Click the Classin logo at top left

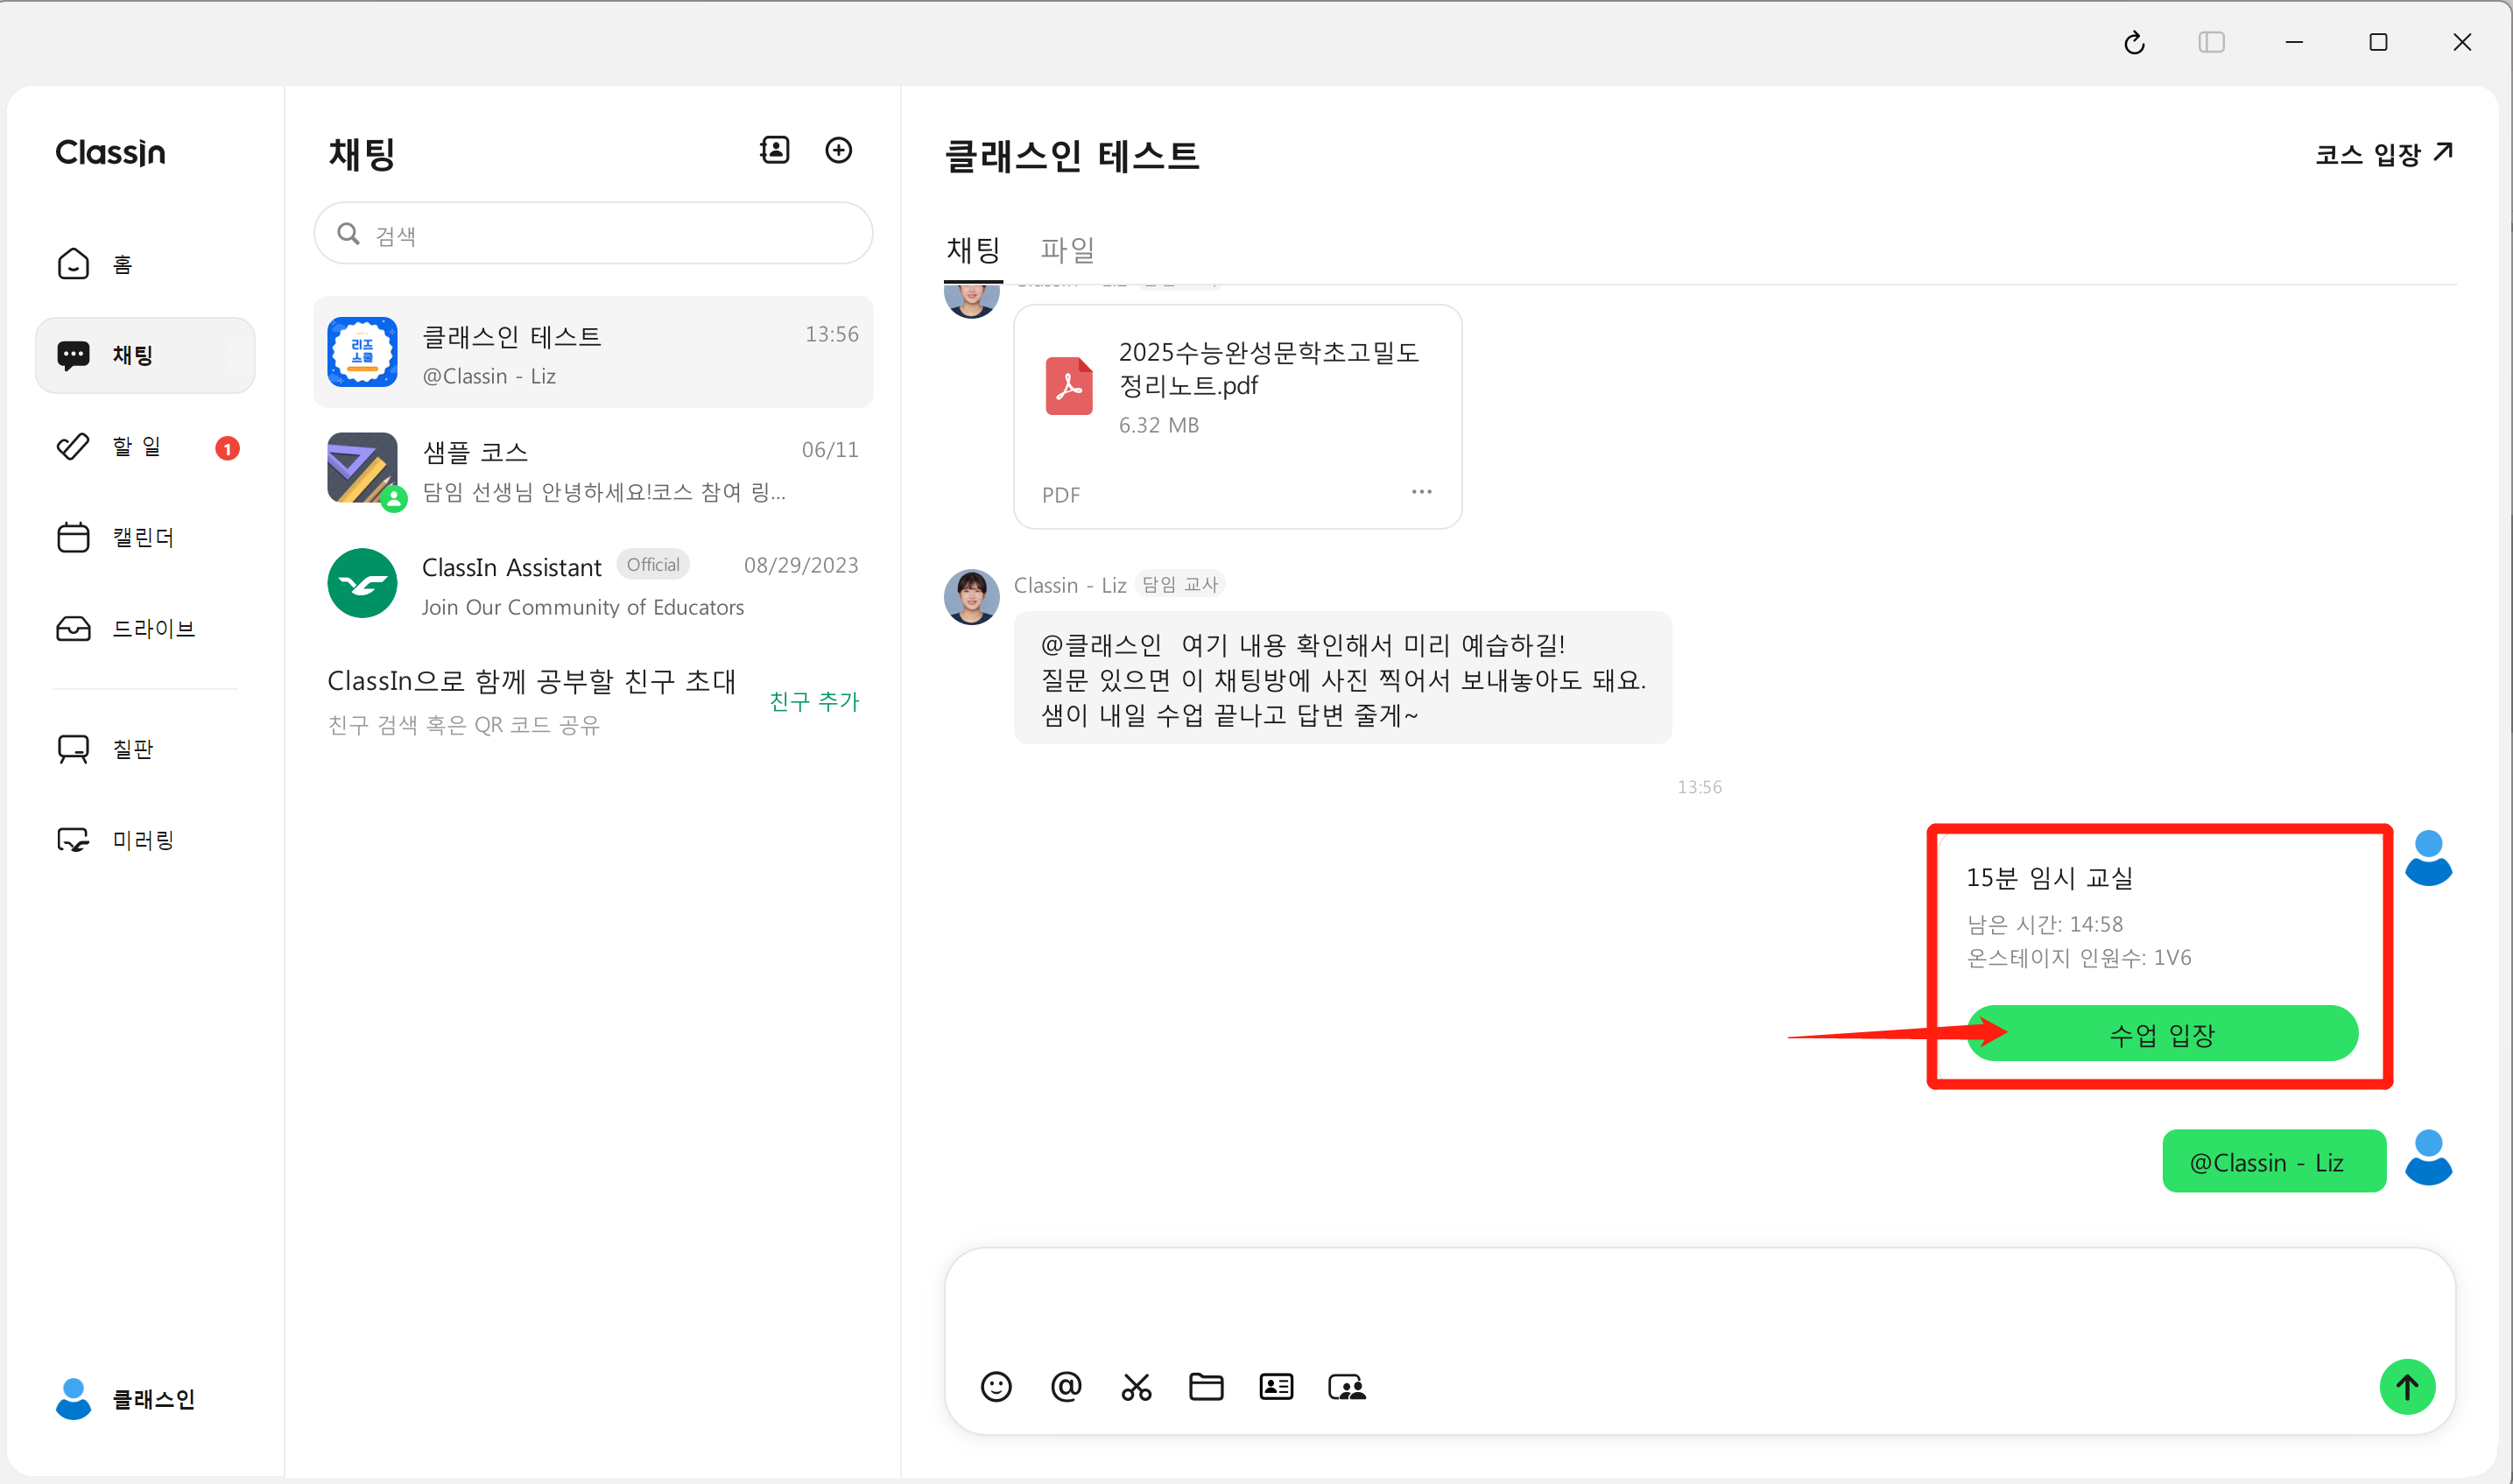(x=111, y=152)
